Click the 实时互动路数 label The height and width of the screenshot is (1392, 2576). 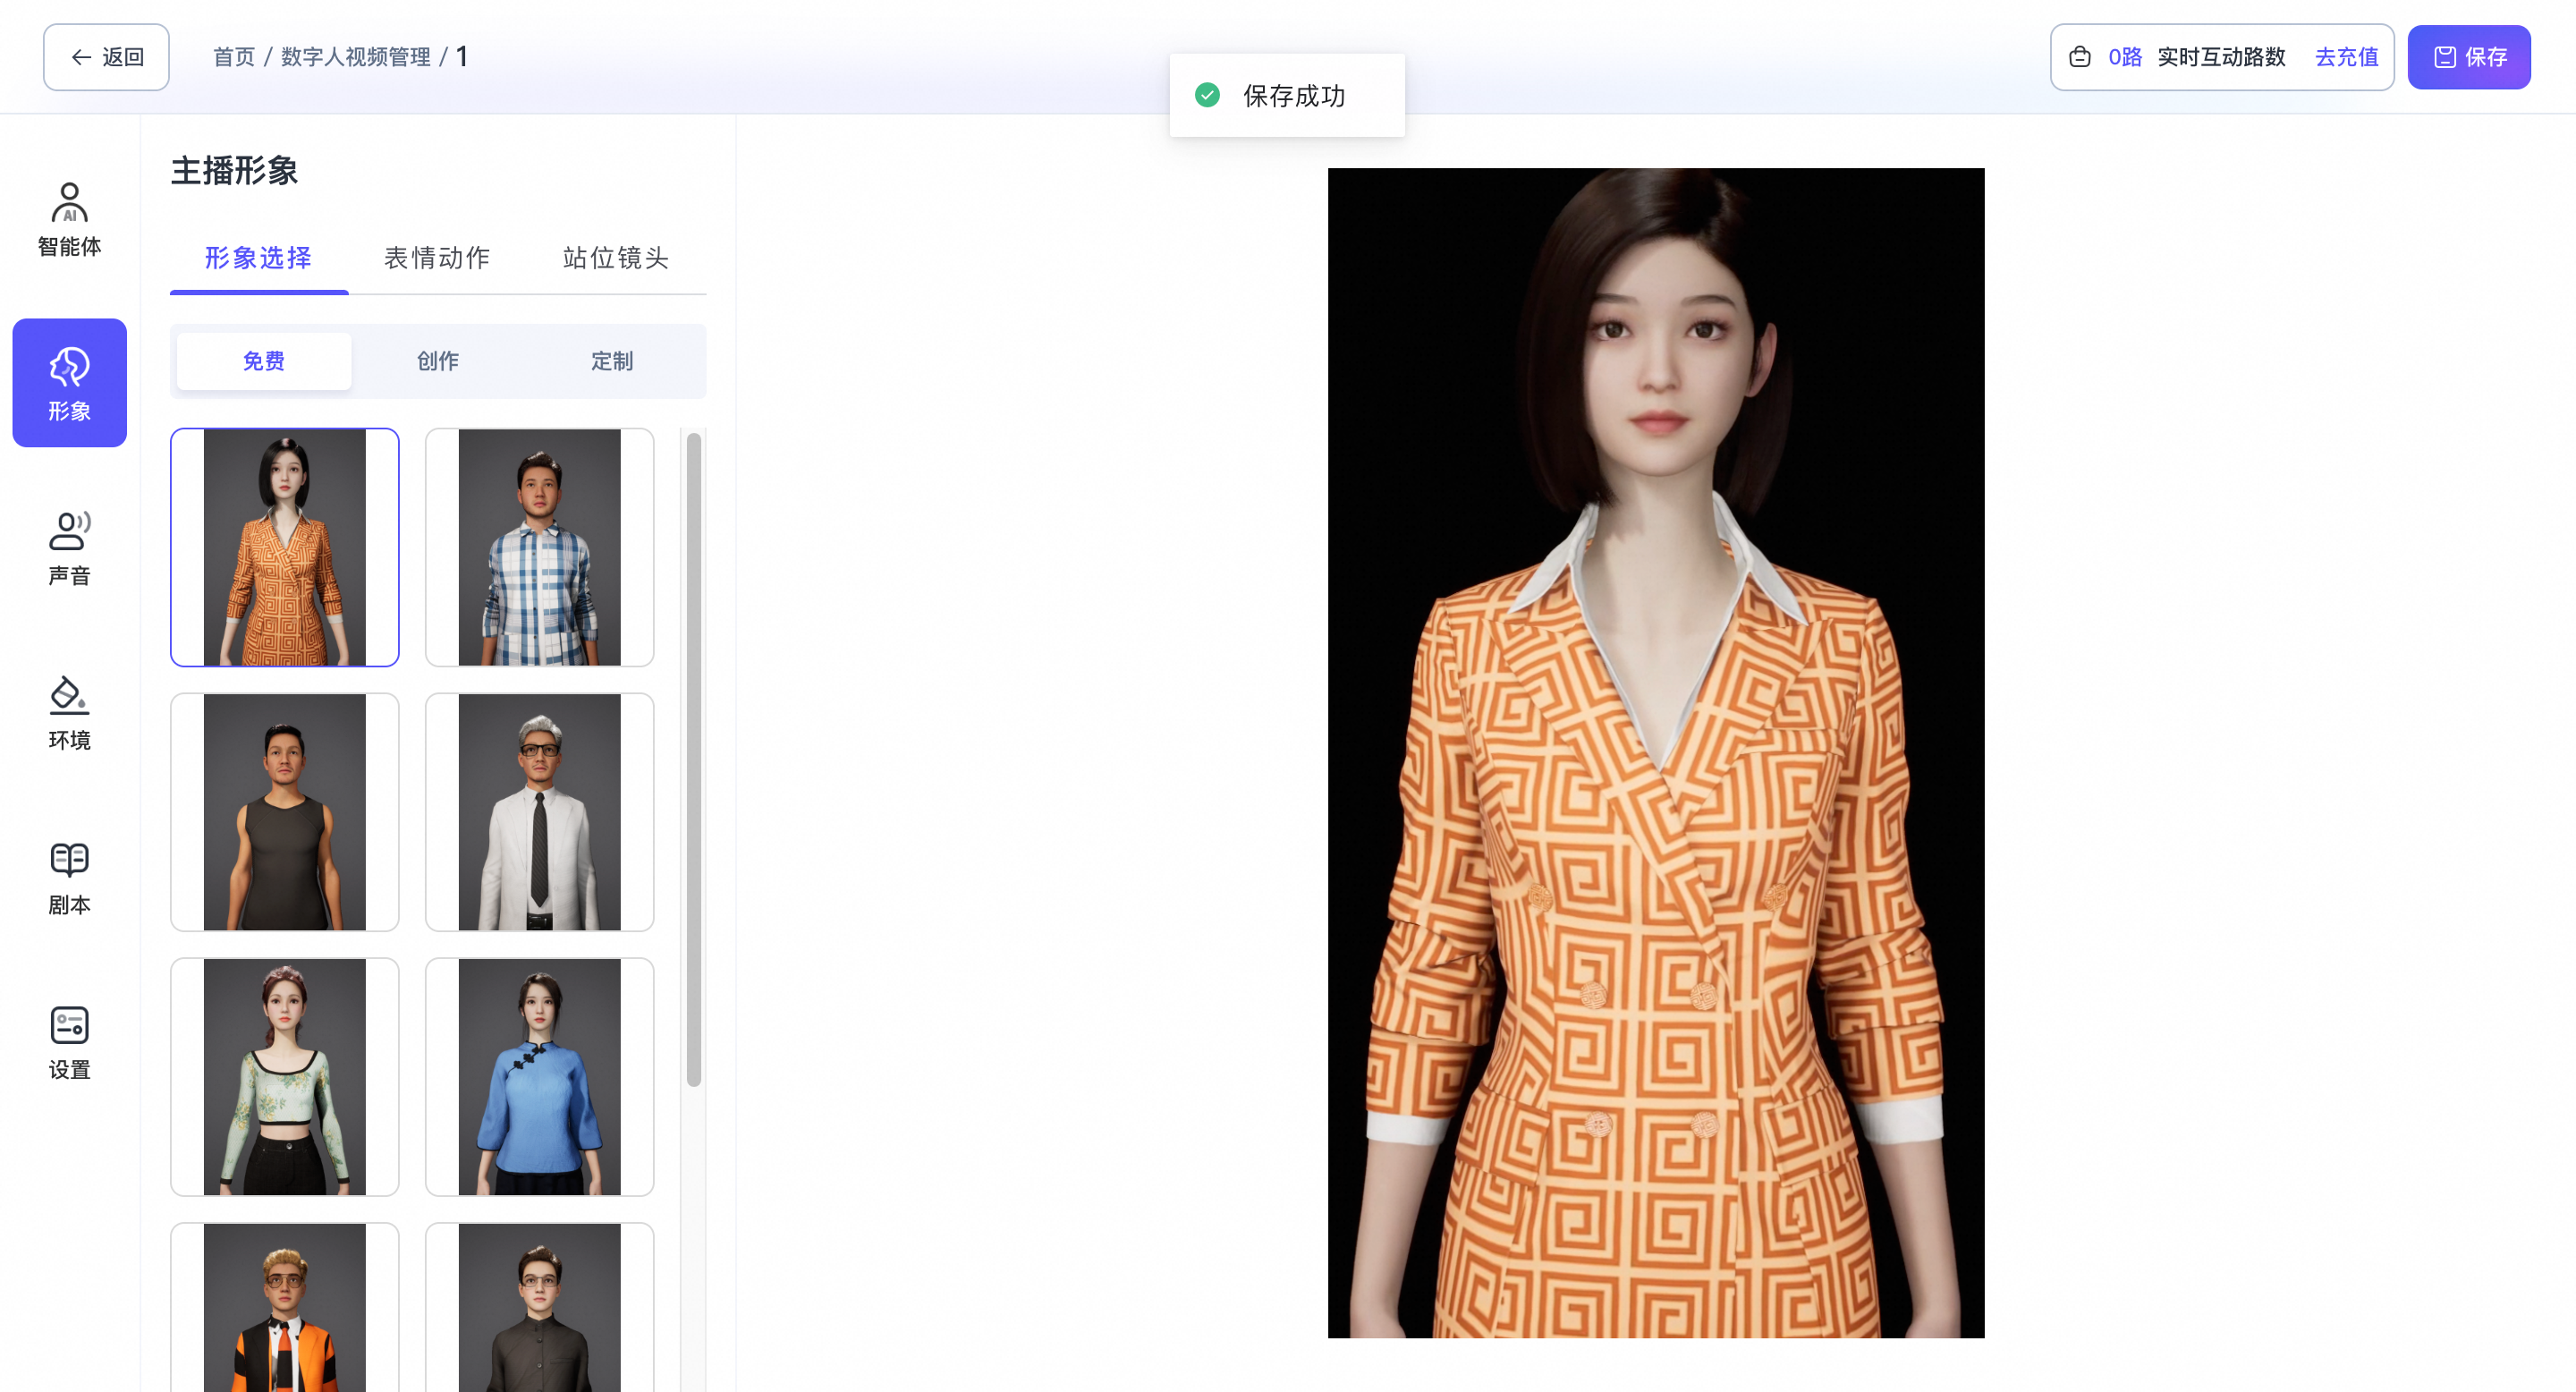click(2221, 57)
